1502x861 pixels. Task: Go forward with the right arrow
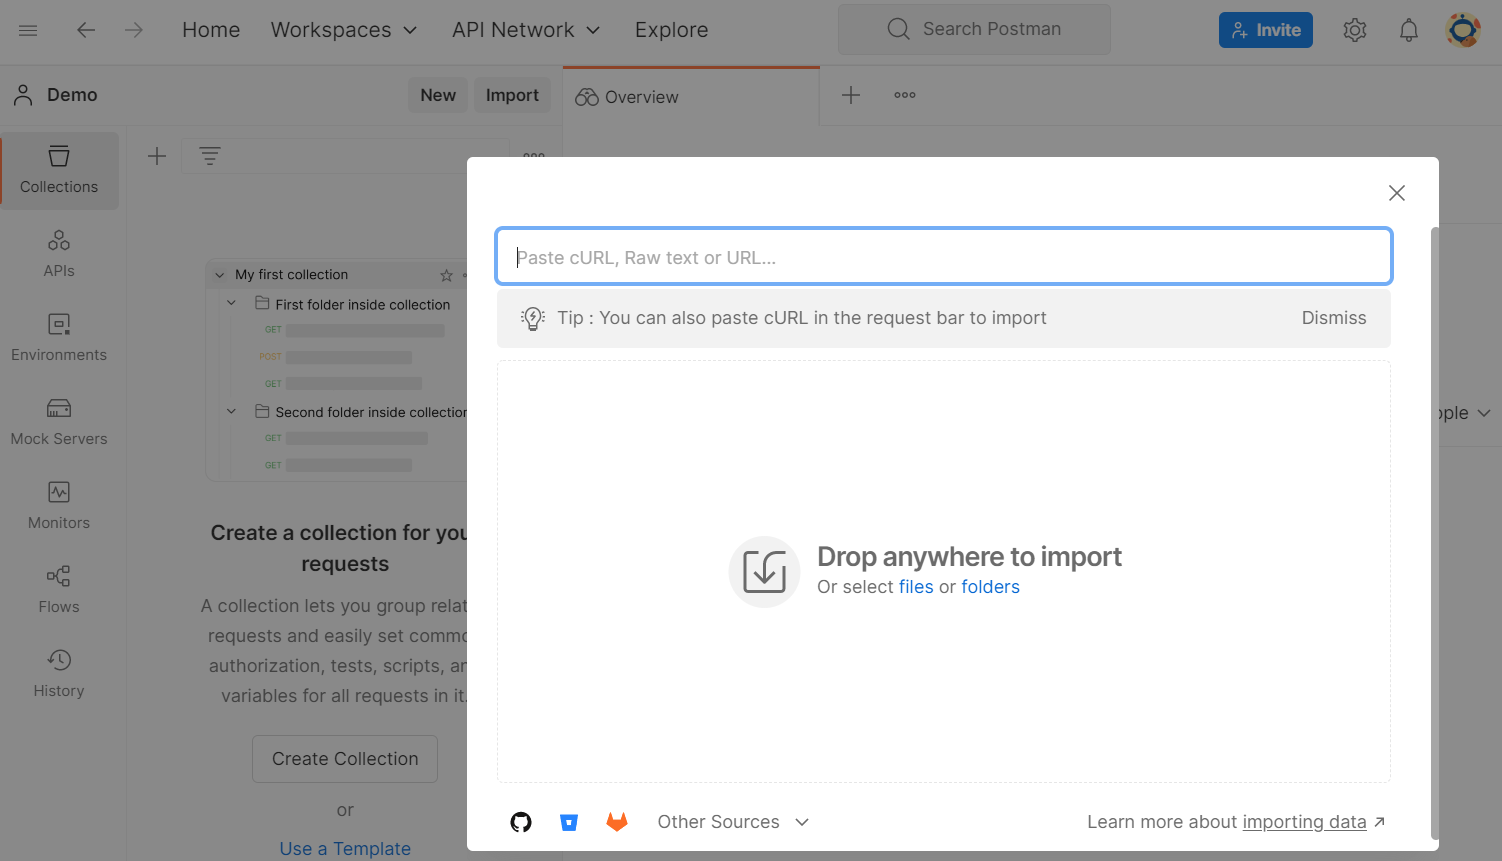[134, 30]
